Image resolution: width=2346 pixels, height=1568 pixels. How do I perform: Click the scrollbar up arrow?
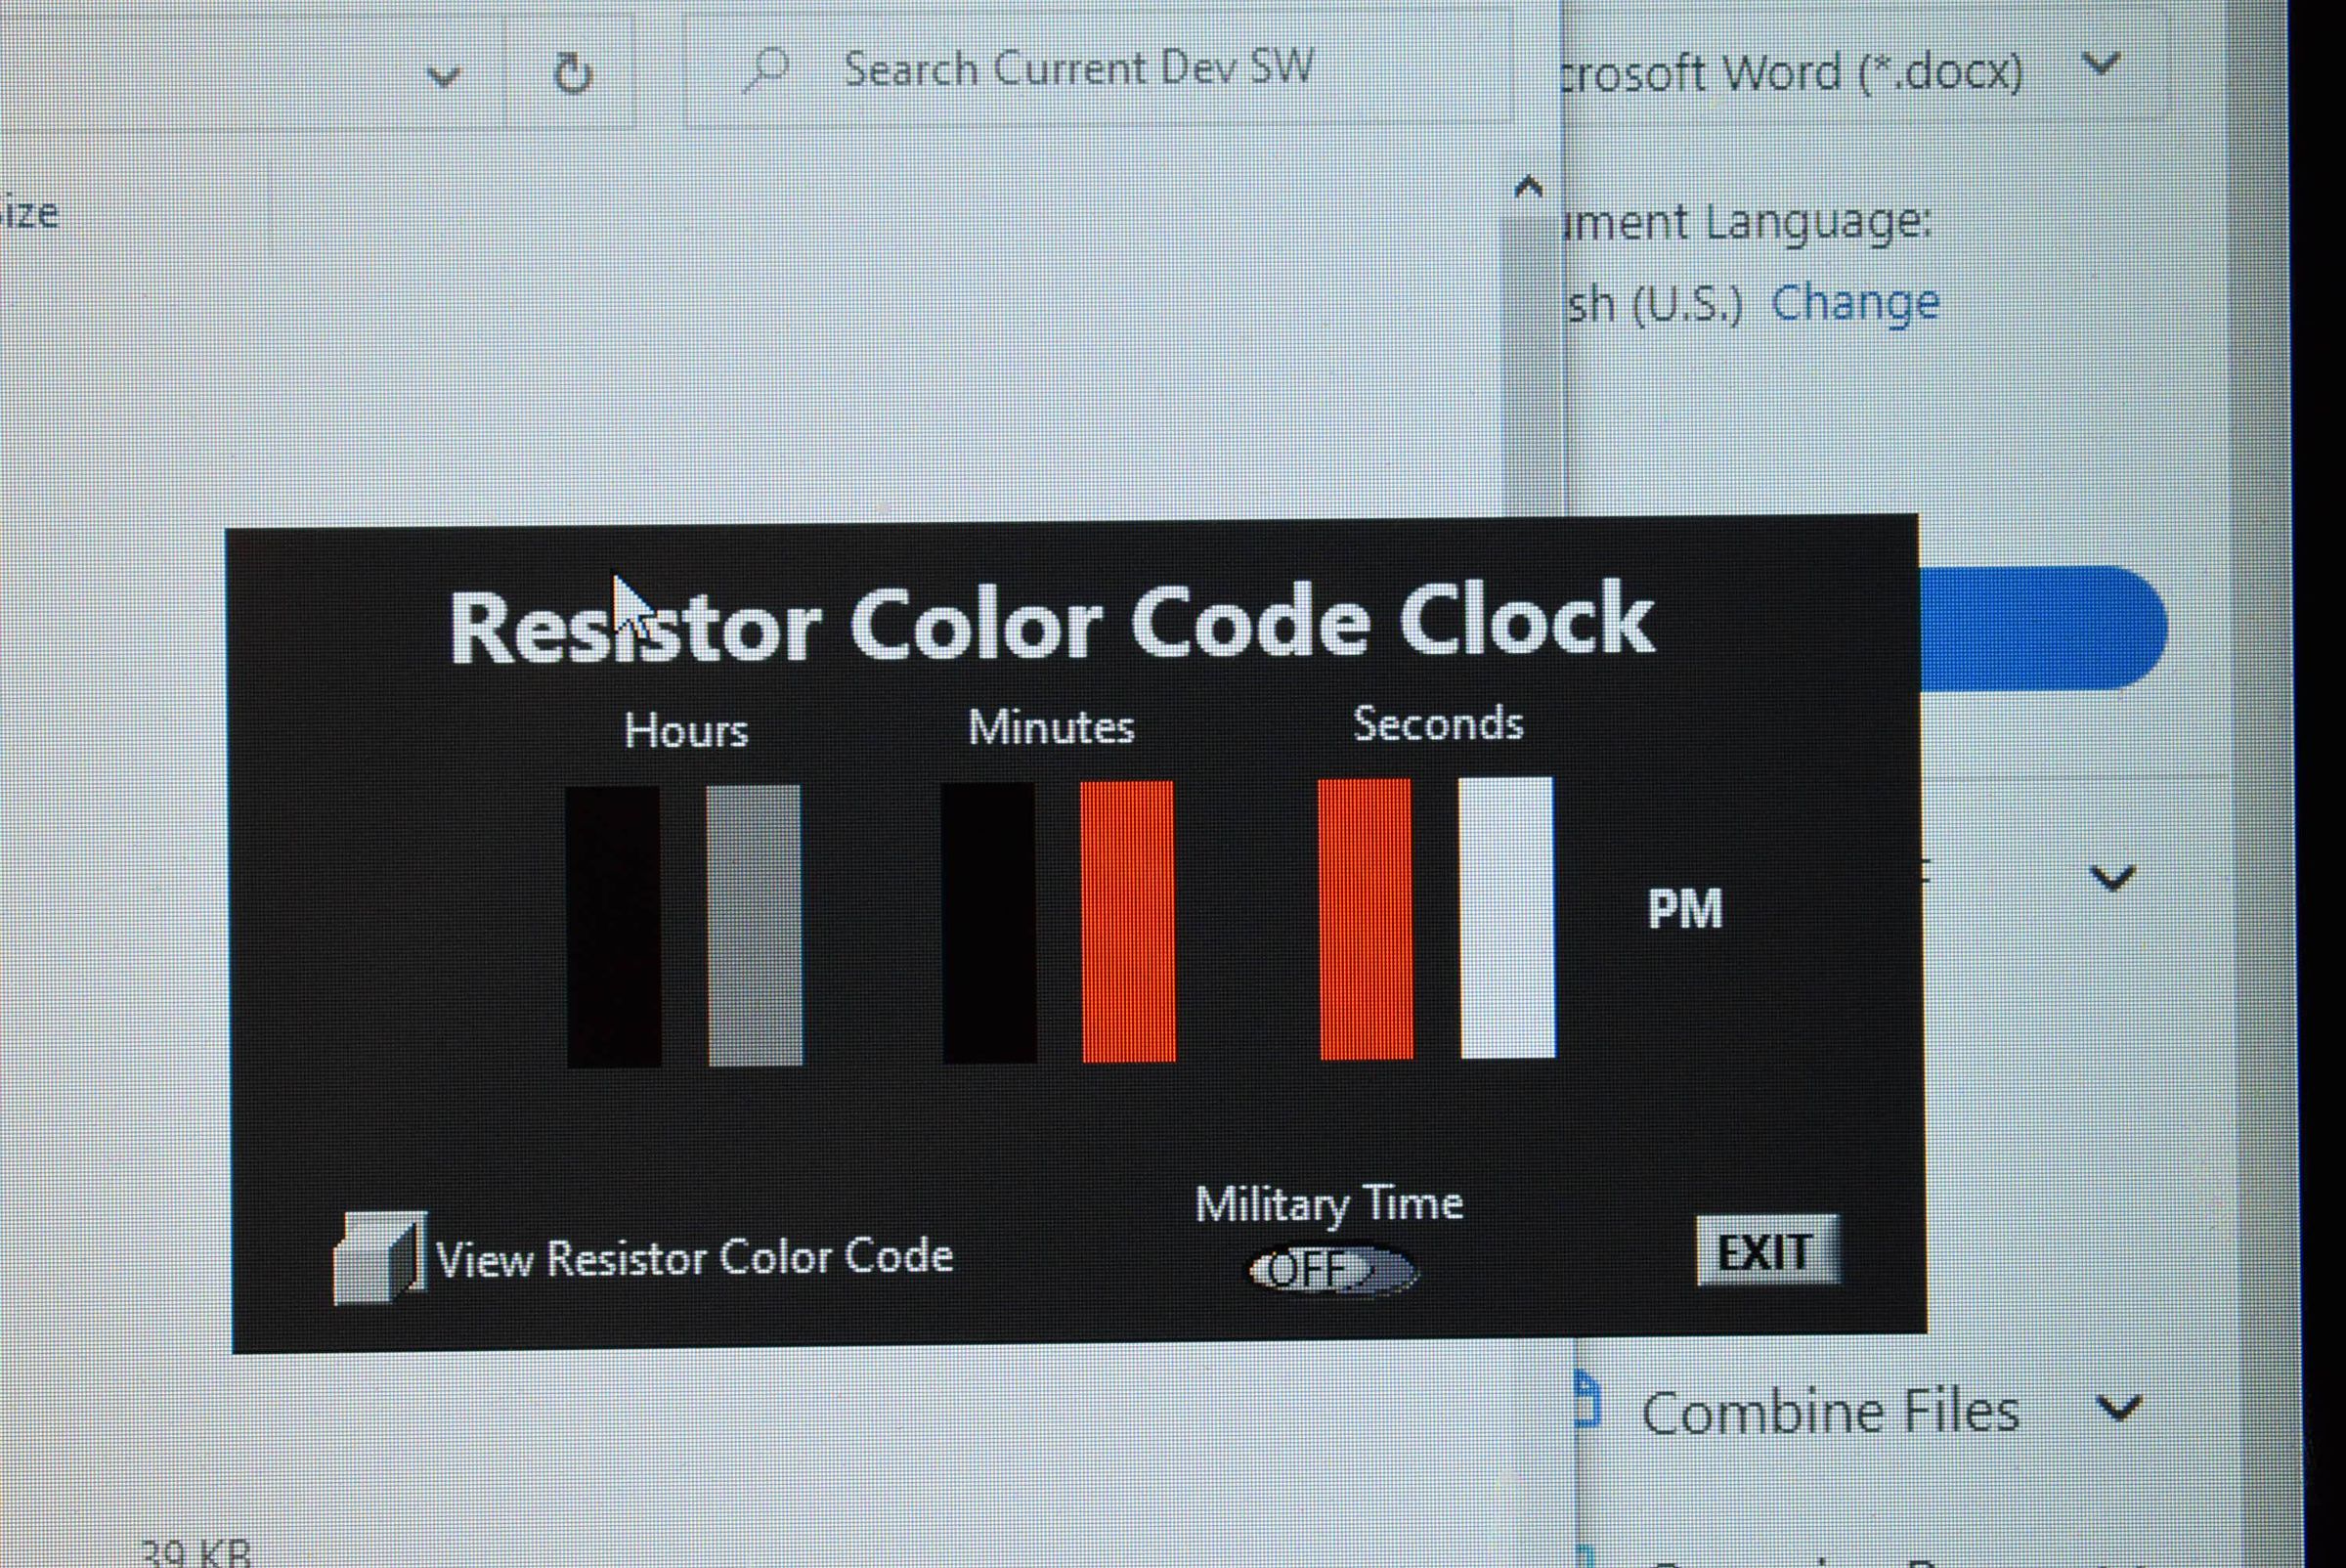(x=1528, y=184)
